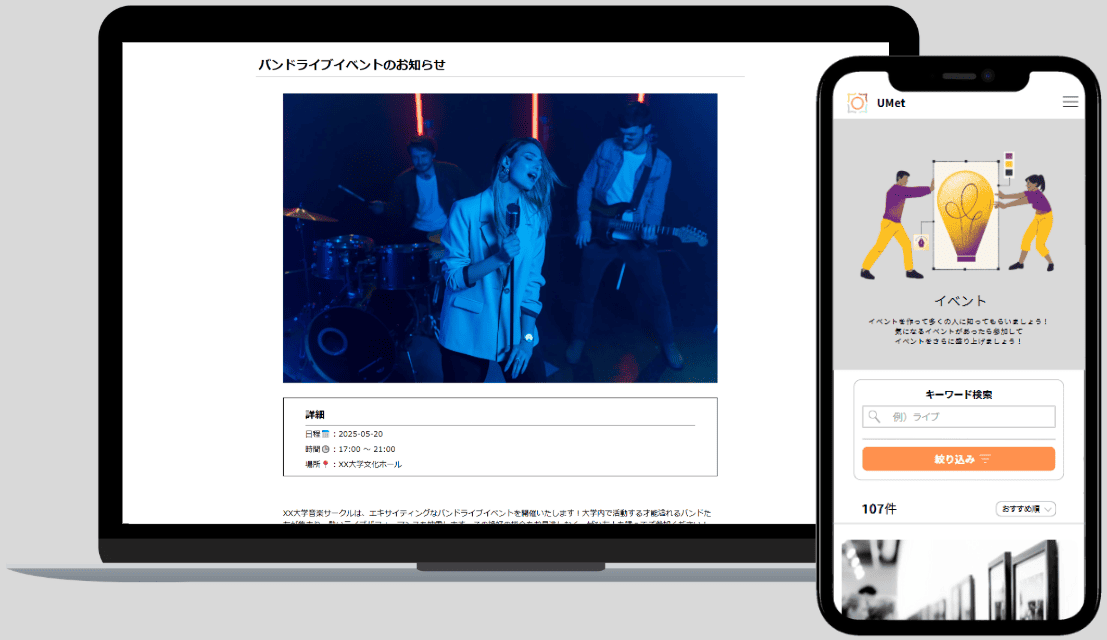The height and width of the screenshot is (640, 1107).
Task: Click the calendar icon beside 日程
Action: [326, 434]
